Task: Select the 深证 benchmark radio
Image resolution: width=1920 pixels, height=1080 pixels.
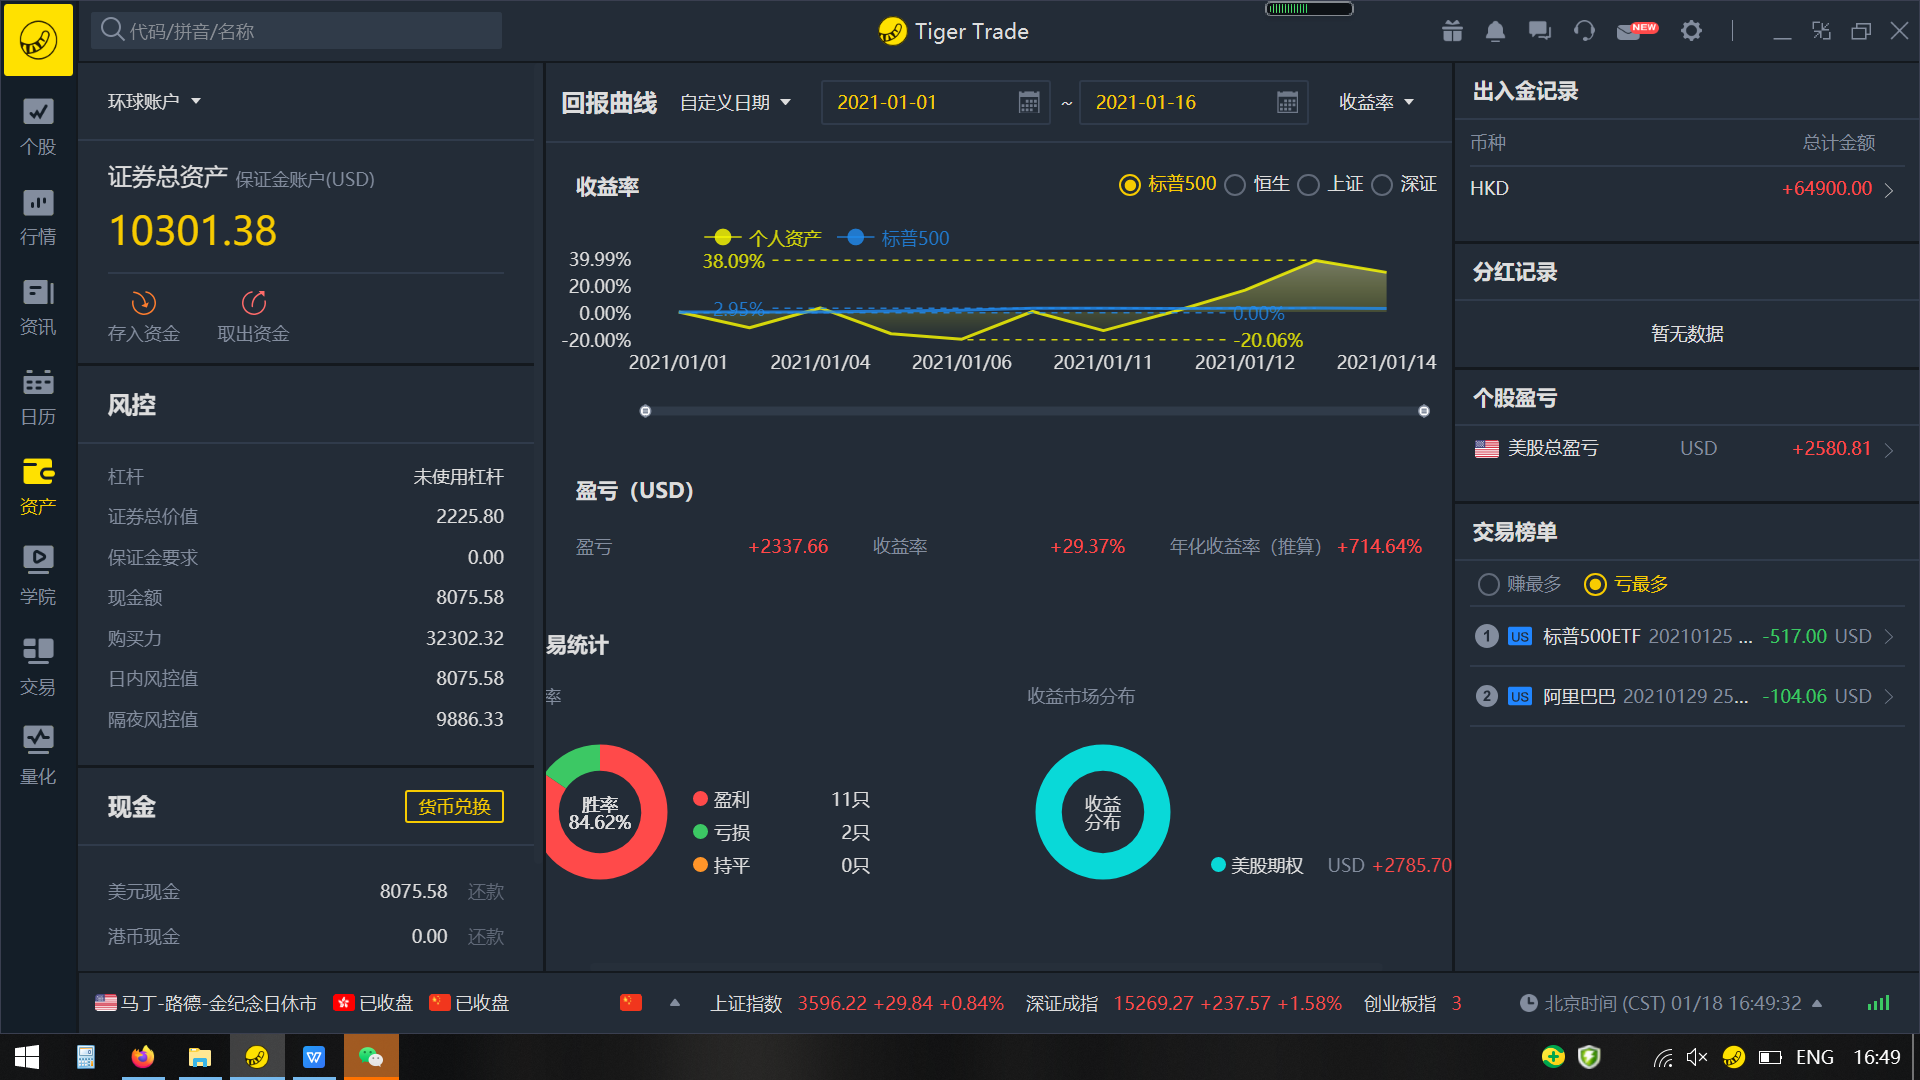Action: tap(1382, 185)
